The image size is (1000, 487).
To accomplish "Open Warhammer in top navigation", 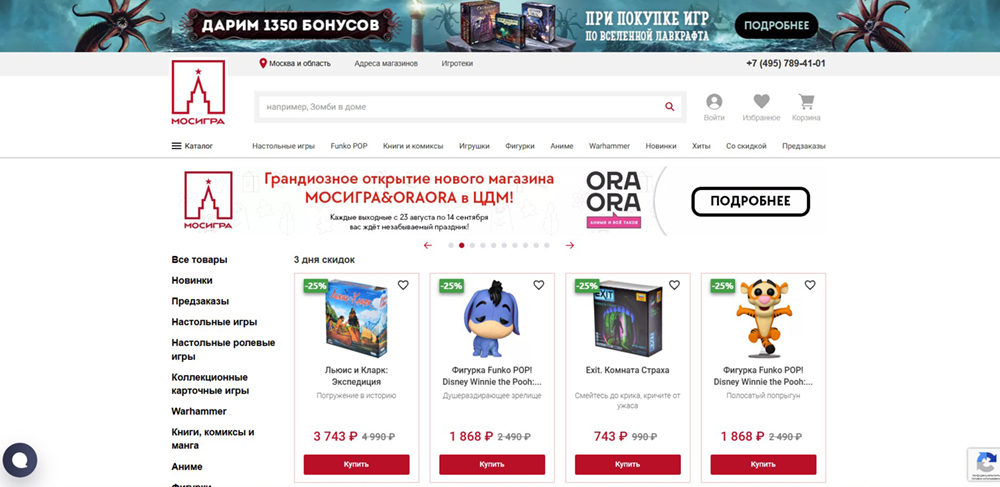I will click(x=609, y=146).
